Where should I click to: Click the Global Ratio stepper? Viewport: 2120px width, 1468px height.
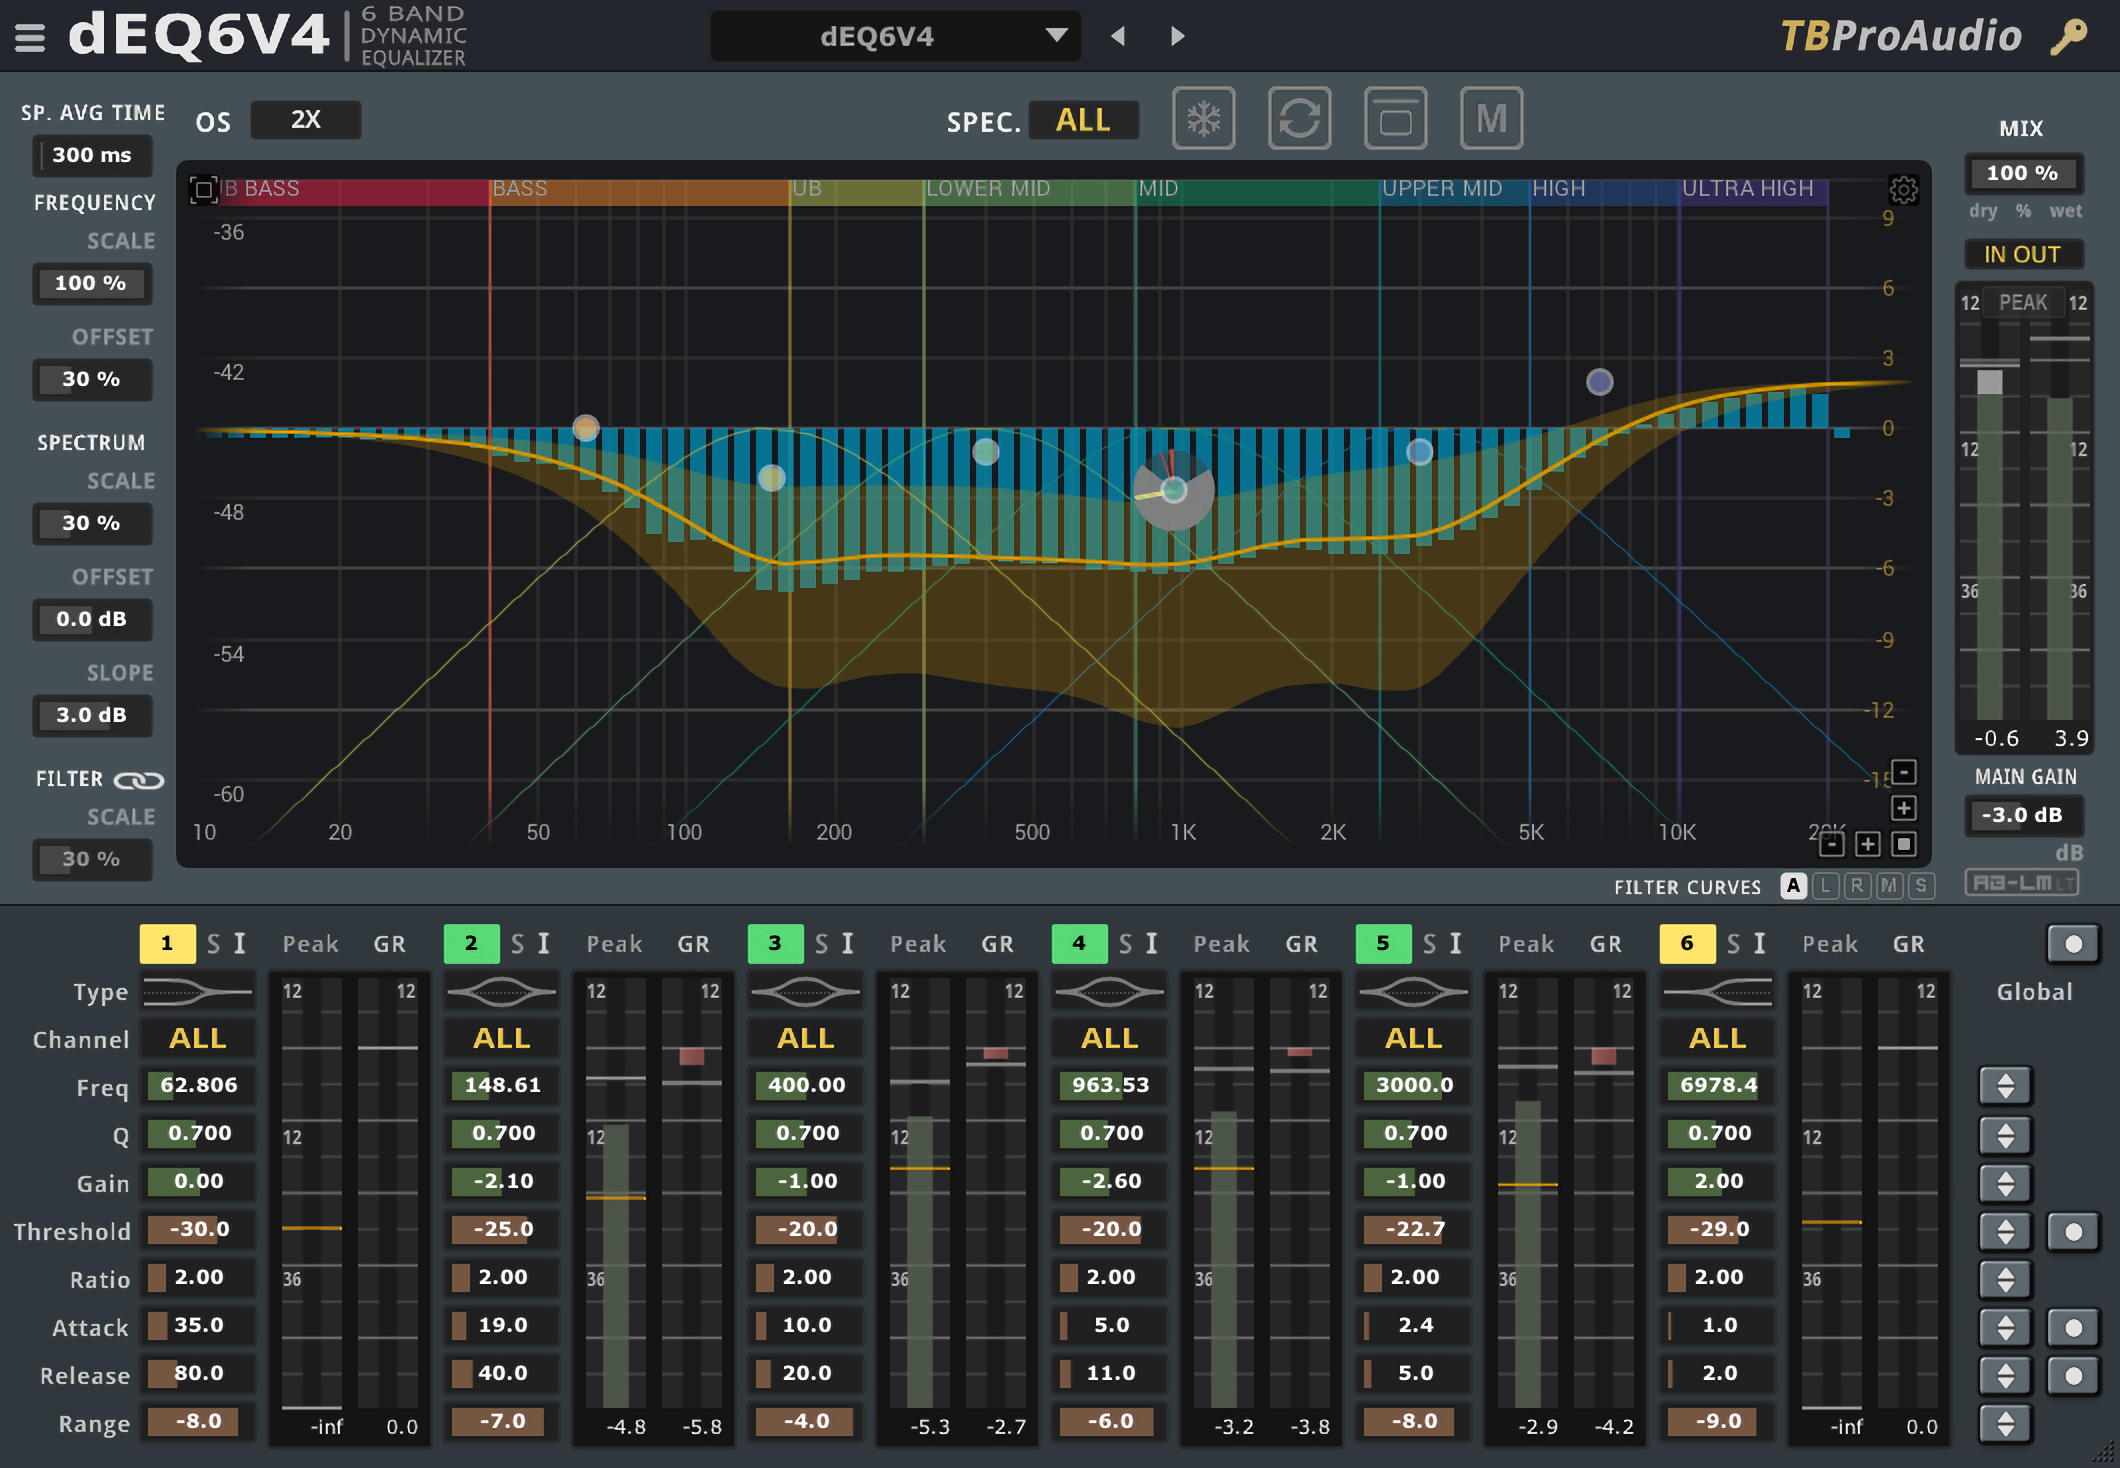[2005, 1279]
